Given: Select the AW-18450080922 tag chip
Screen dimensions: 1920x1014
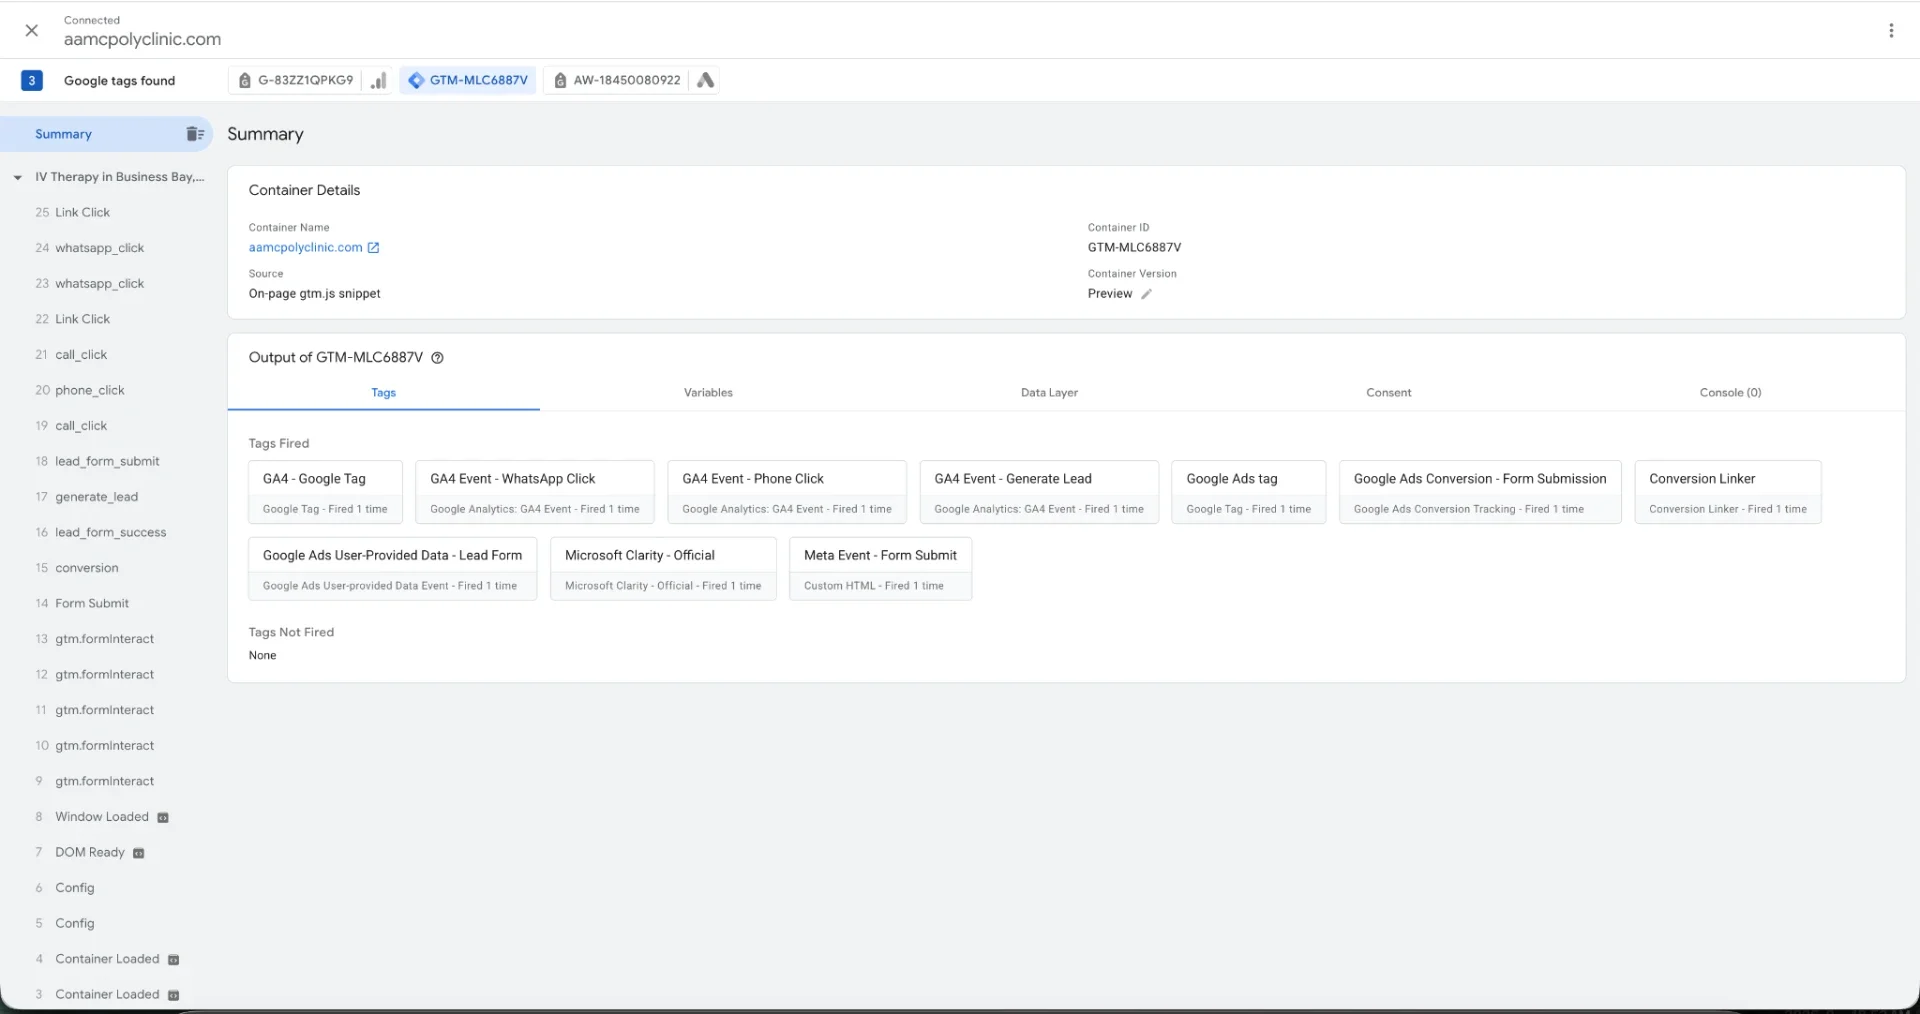Looking at the screenshot, I should 616,81.
